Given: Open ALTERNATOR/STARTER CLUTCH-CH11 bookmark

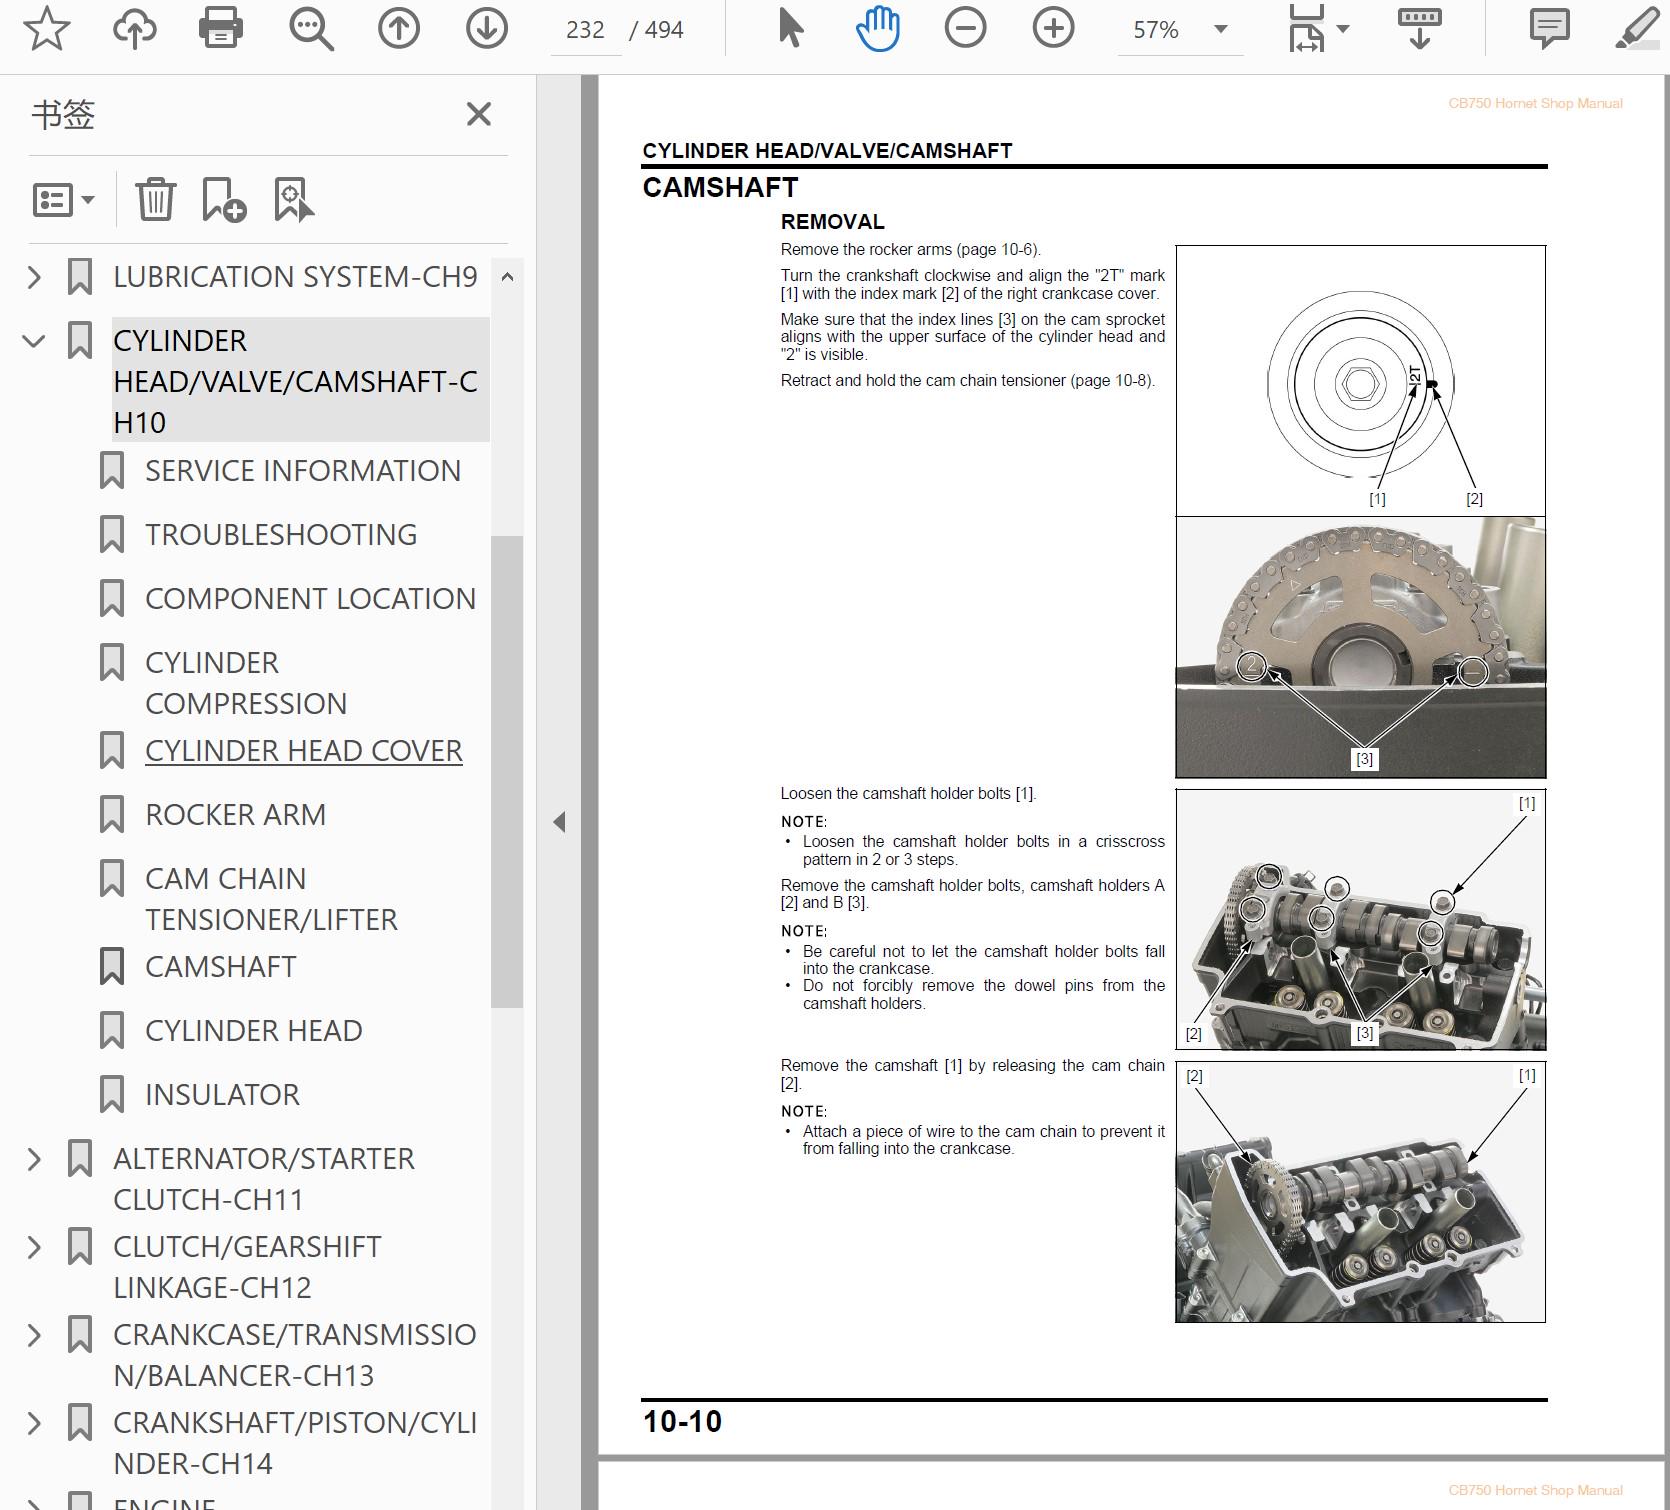Looking at the screenshot, I should (264, 1179).
